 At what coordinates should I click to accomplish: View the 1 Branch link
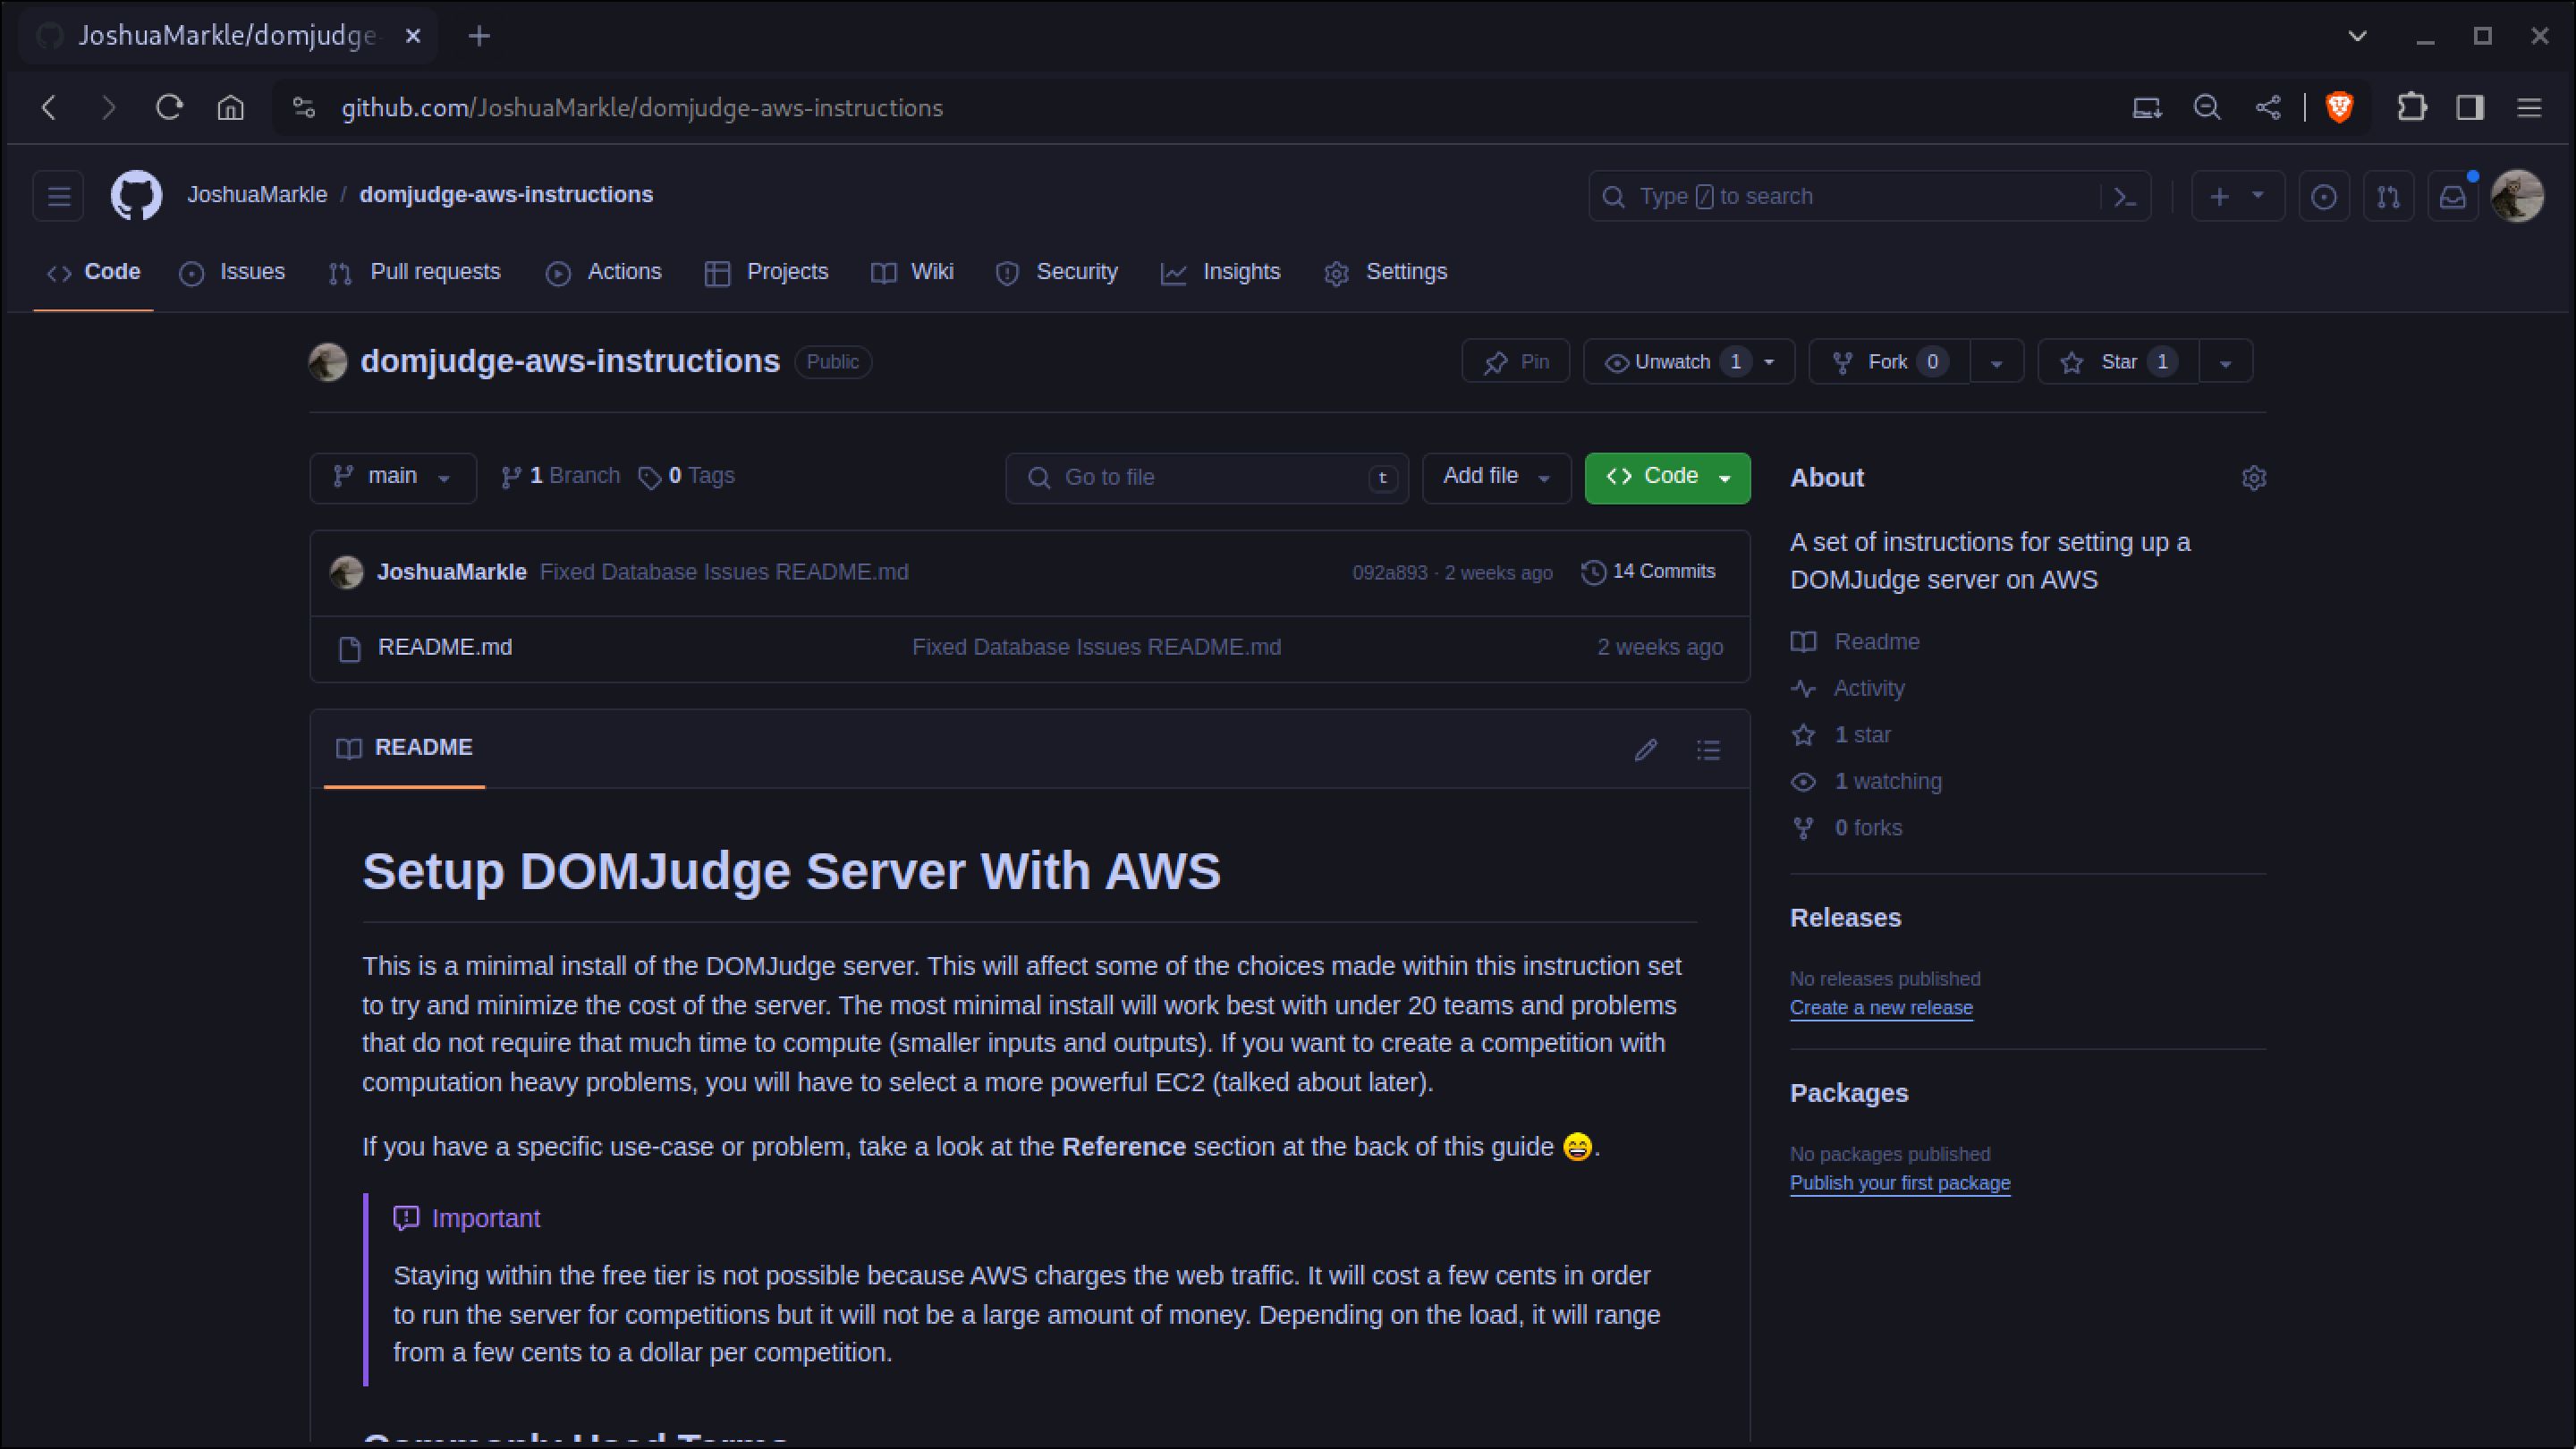point(560,476)
